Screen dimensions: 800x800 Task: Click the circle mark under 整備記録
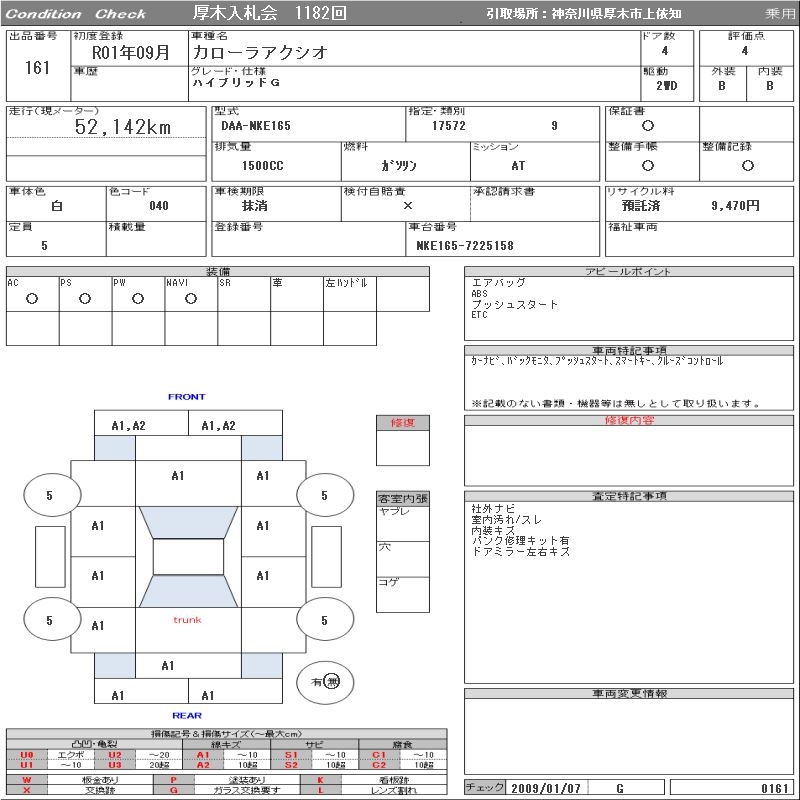[x=747, y=165]
